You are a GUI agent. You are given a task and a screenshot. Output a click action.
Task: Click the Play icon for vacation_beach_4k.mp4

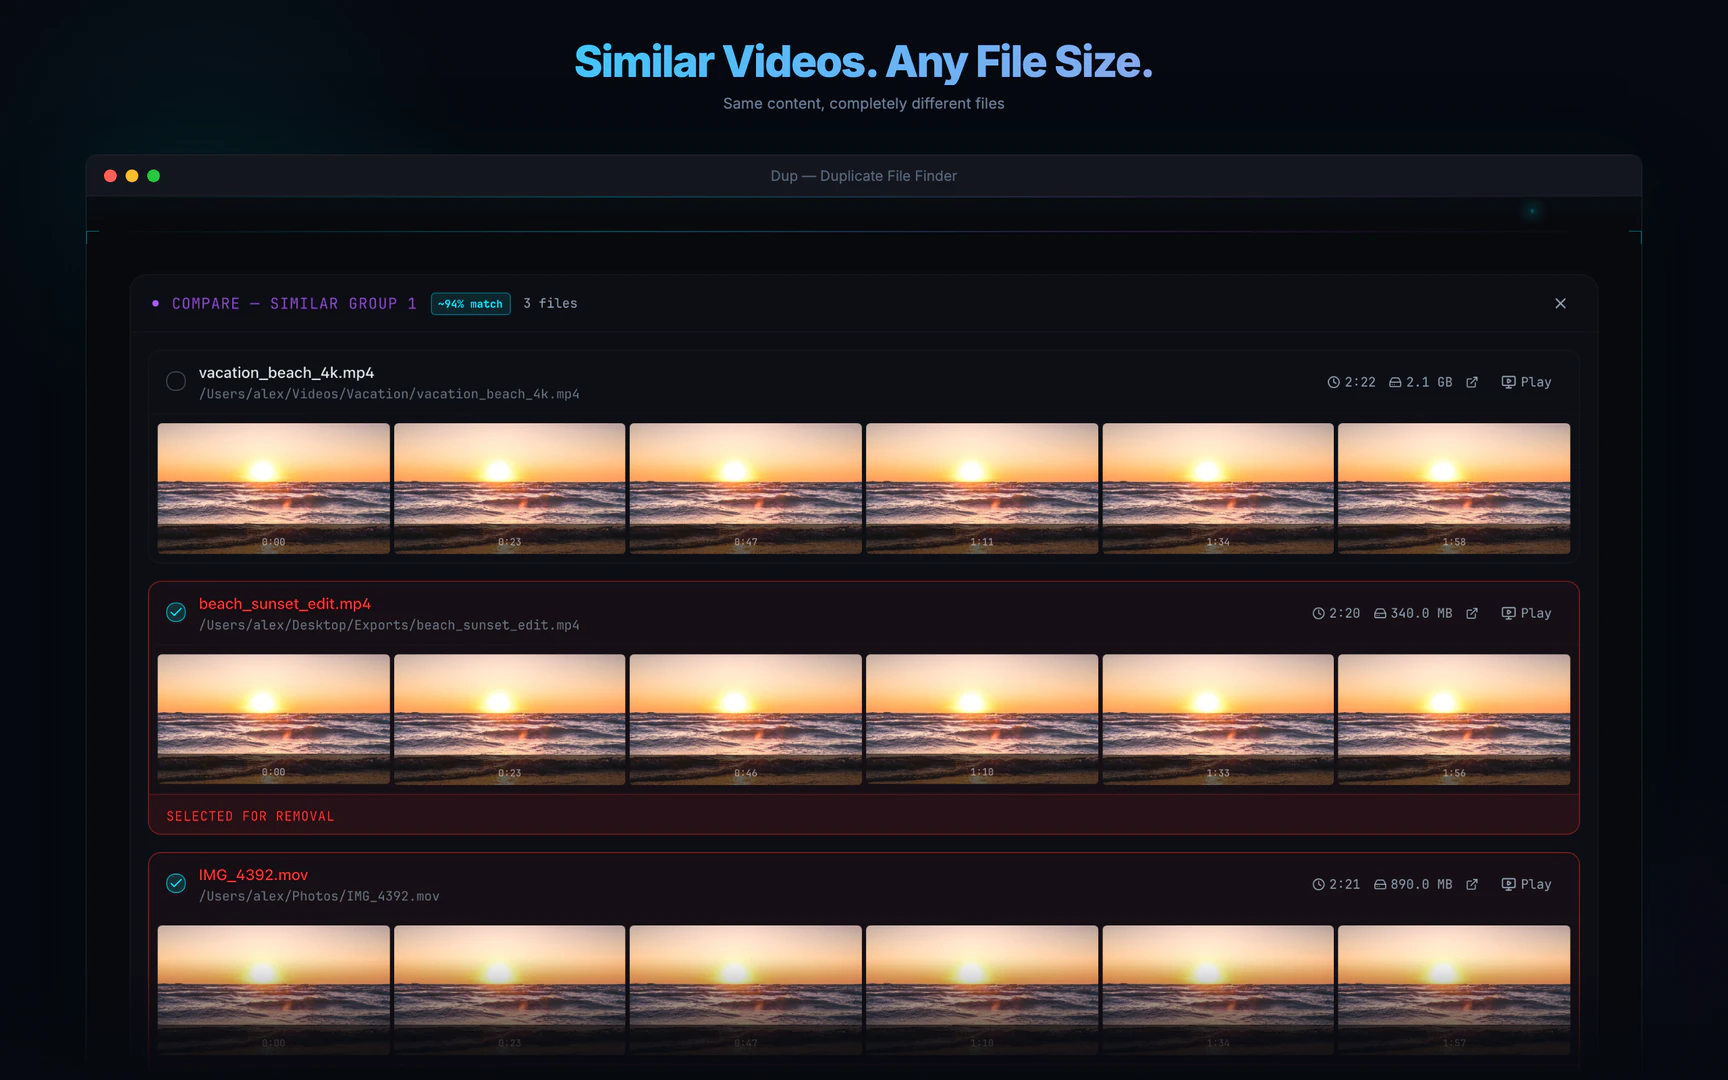tap(1525, 382)
